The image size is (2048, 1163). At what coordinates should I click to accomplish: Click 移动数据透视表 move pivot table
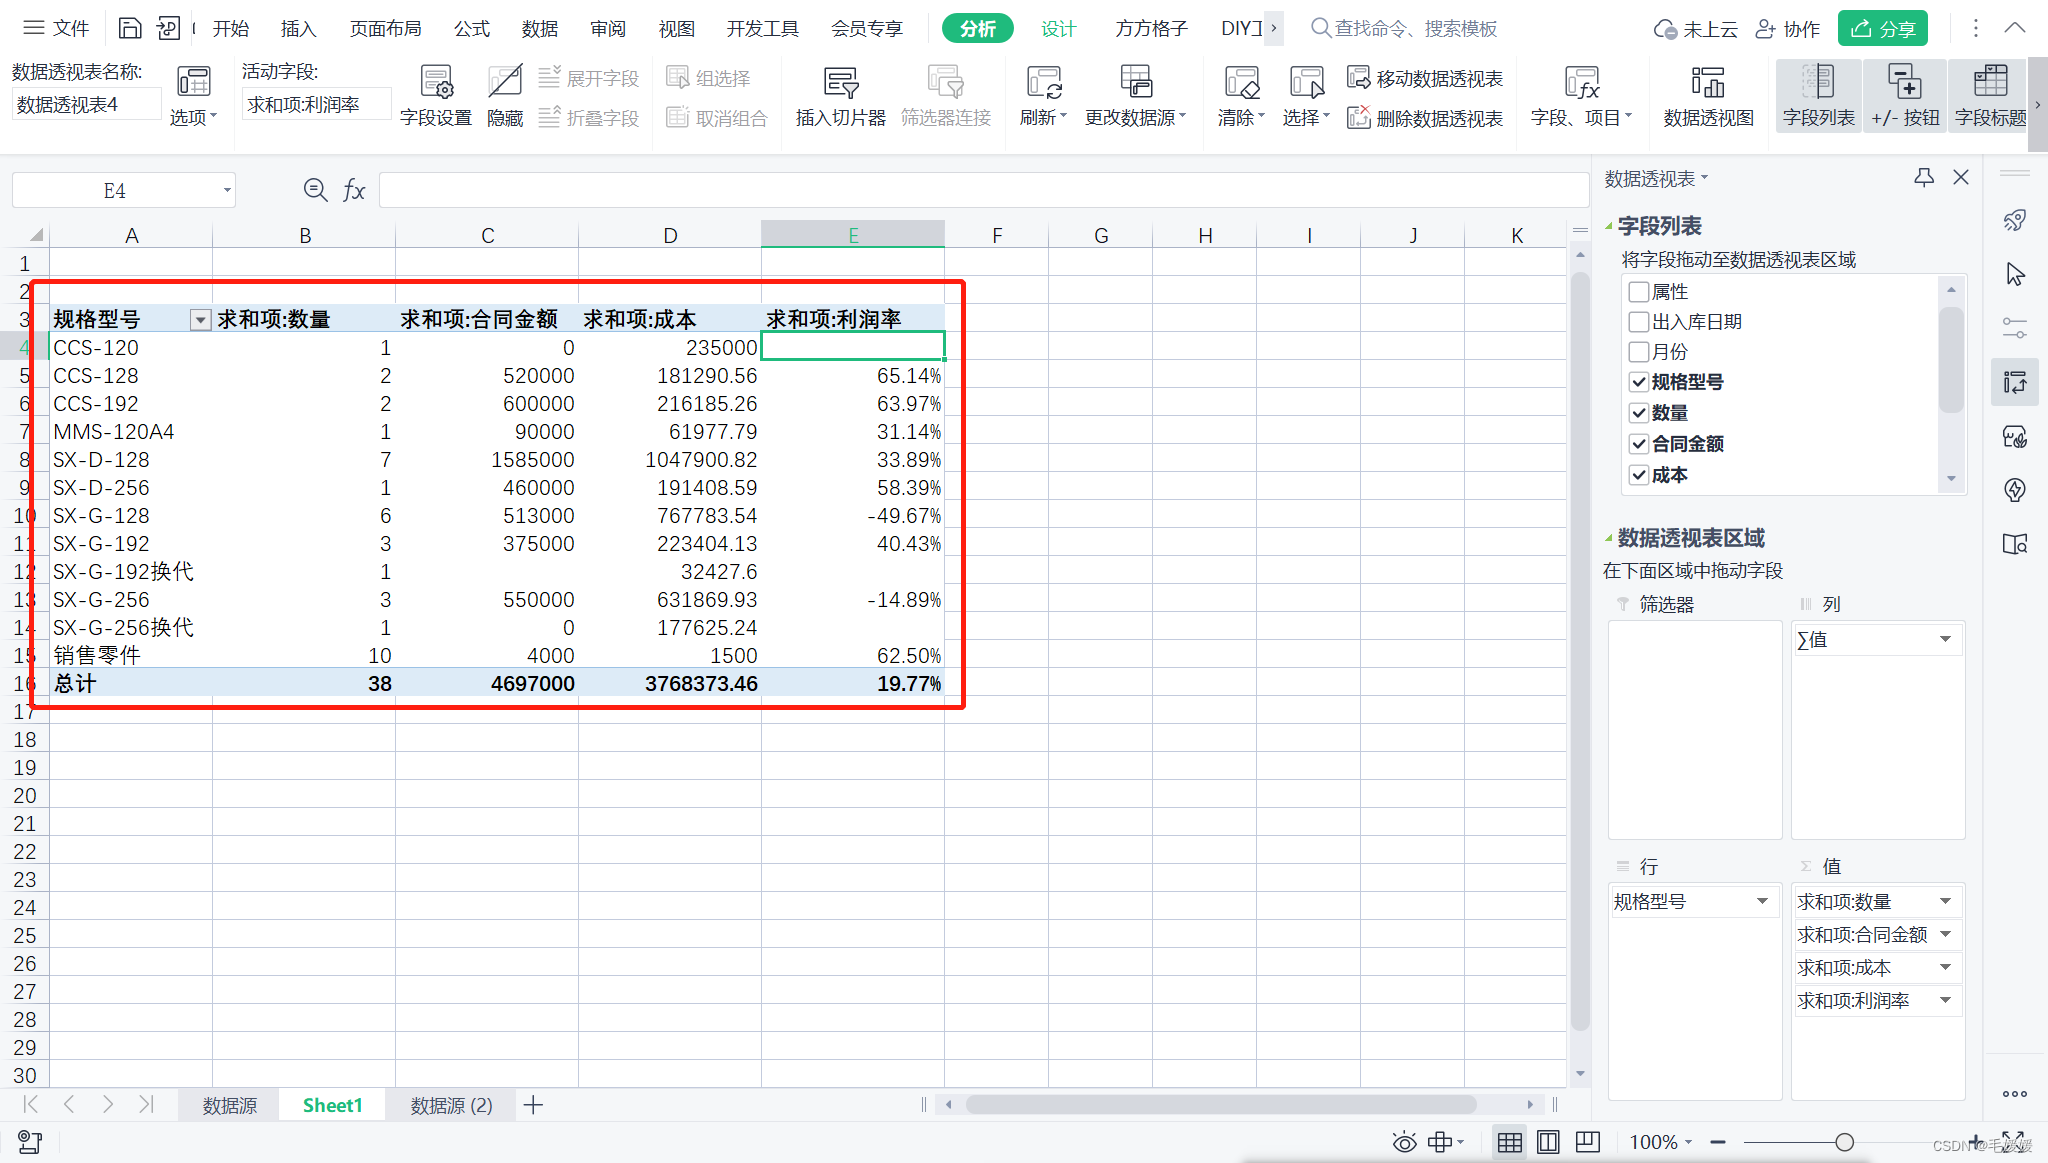click(1425, 78)
